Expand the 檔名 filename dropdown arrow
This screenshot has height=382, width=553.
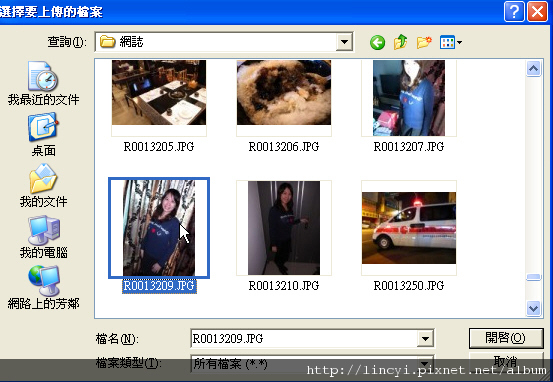pyautogui.click(x=425, y=339)
